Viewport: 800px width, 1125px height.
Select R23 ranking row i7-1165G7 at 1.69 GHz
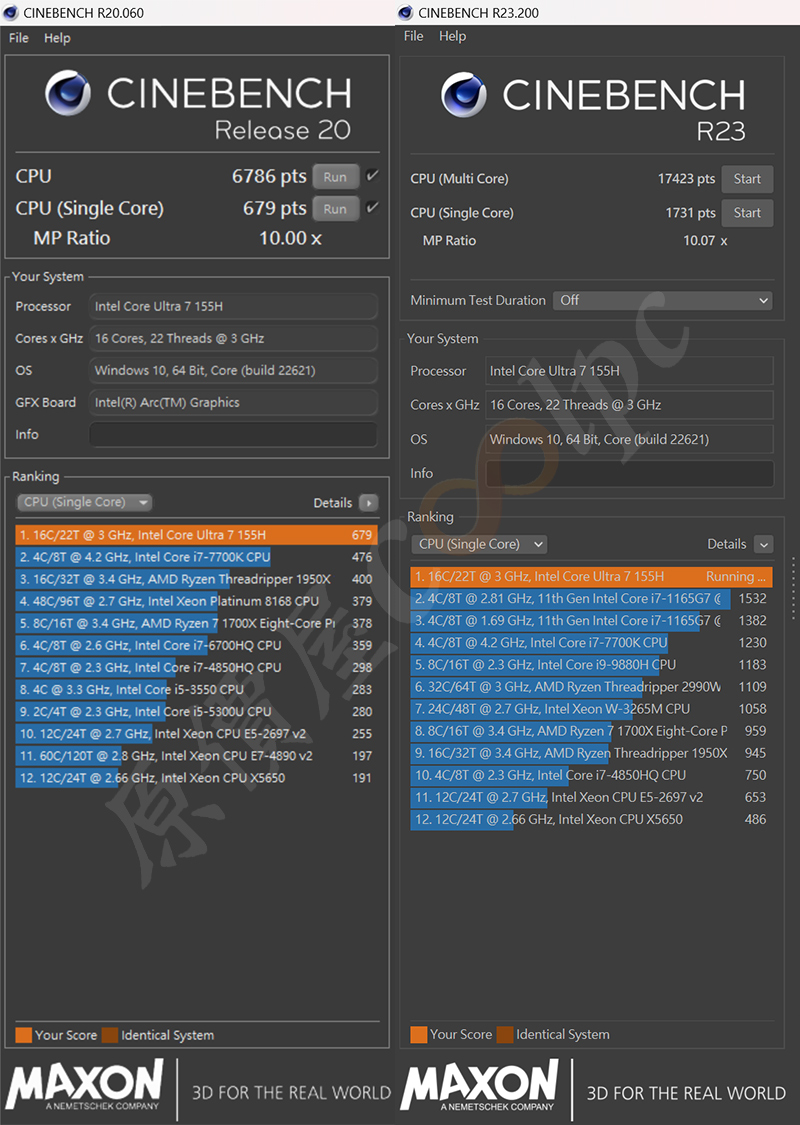point(591,621)
